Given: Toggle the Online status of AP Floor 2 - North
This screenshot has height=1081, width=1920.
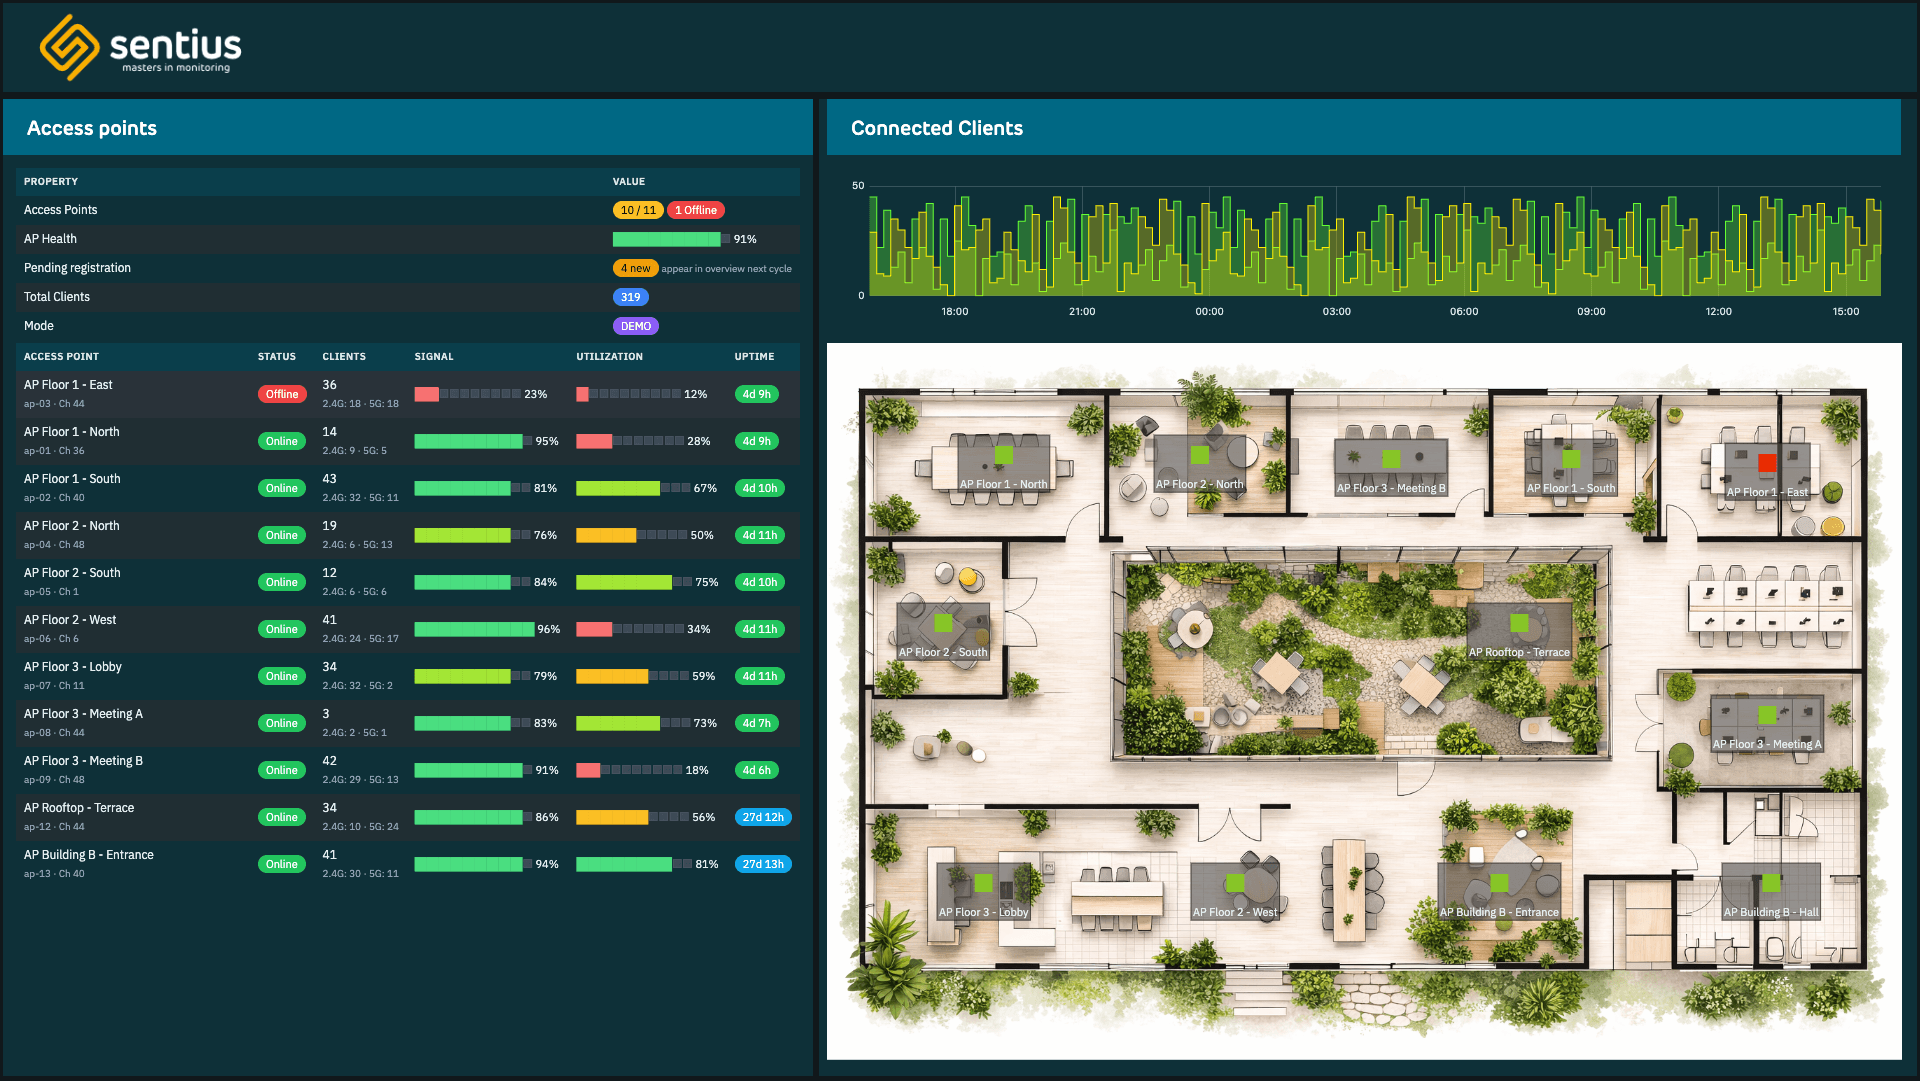Looking at the screenshot, I should [282, 535].
